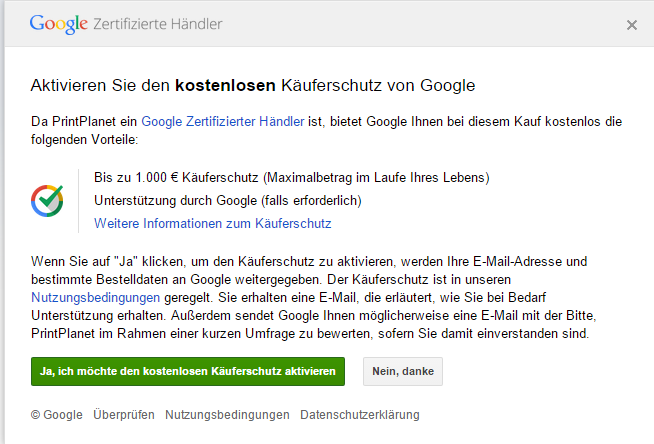The image size is (654, 444).
Task: Click the Zertifizierte Händler header title
Action: [x=158, y=24]
